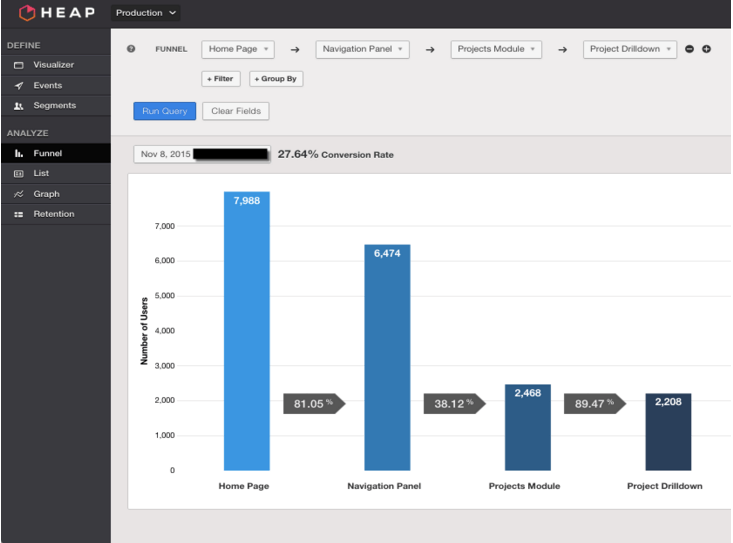The image size is (733, 543).
Task: Click the Clear Fields button
Action: (x=236, y=111)
